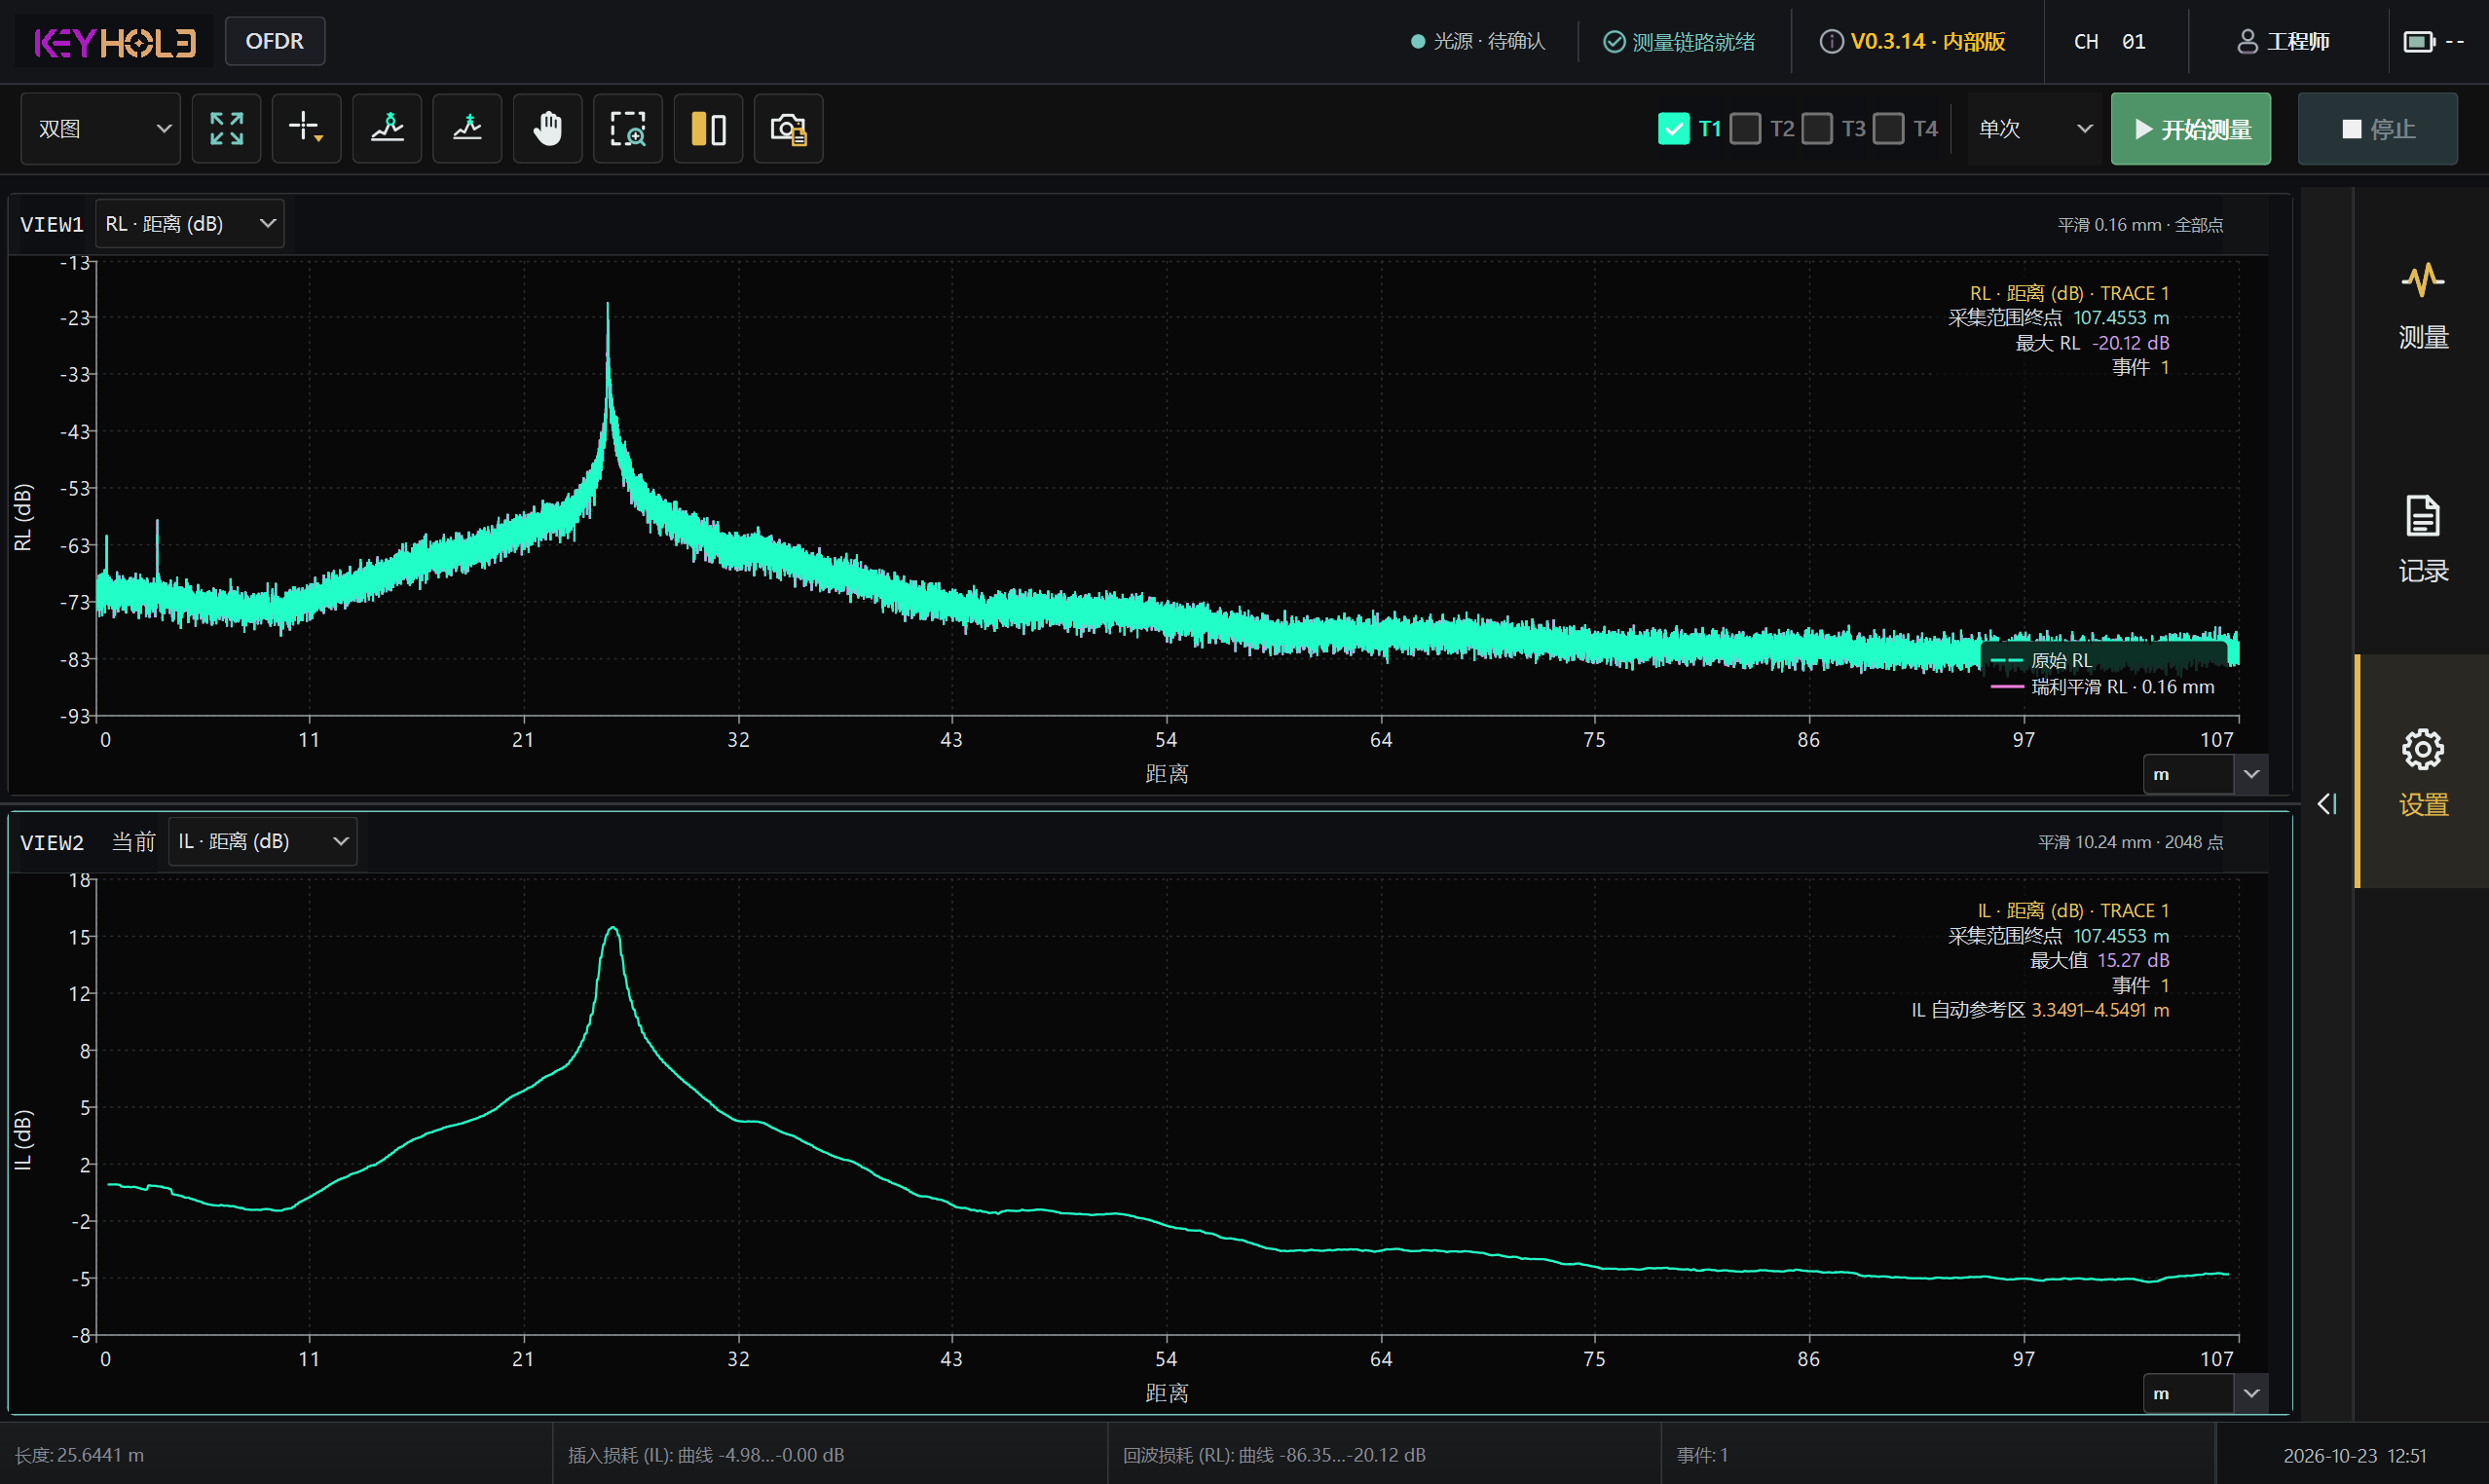Enable the T2 trace checkbox
2489x1484 pixels.
[x=1745, y=128]
